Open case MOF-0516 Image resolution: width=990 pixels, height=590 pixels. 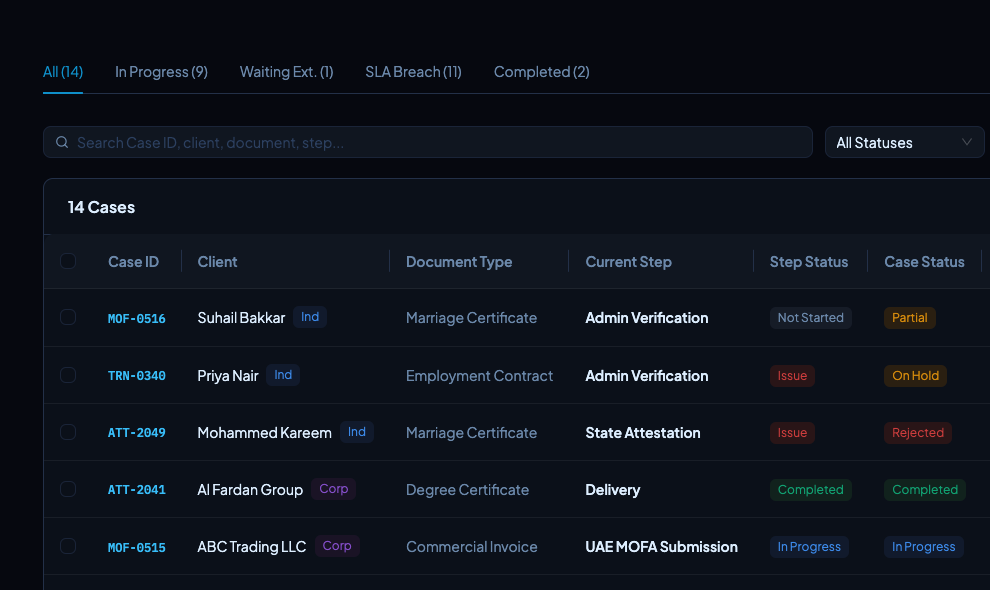pyautogui.click(x=136, y=318)
